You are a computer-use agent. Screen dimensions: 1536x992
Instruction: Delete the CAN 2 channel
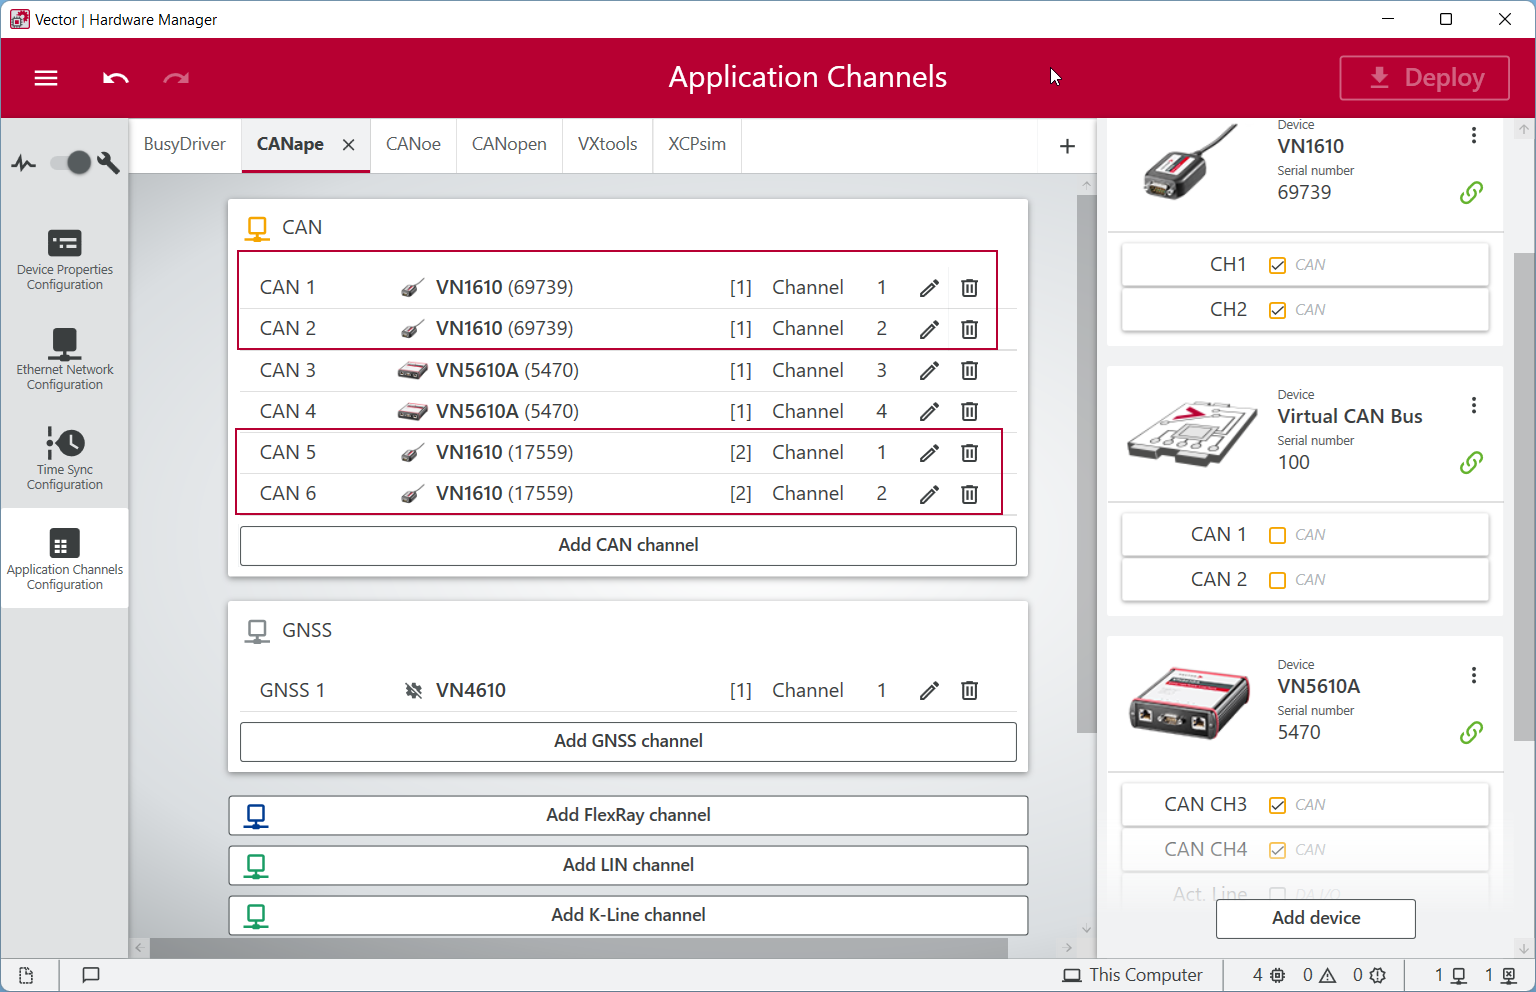[969, 329]
